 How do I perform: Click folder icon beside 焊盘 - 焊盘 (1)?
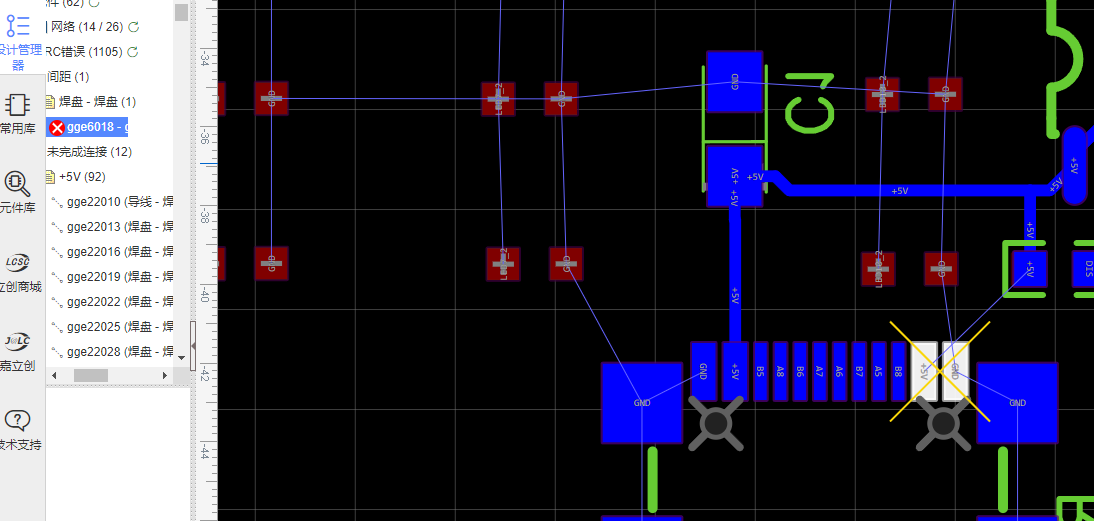click(x=50, y=102)
